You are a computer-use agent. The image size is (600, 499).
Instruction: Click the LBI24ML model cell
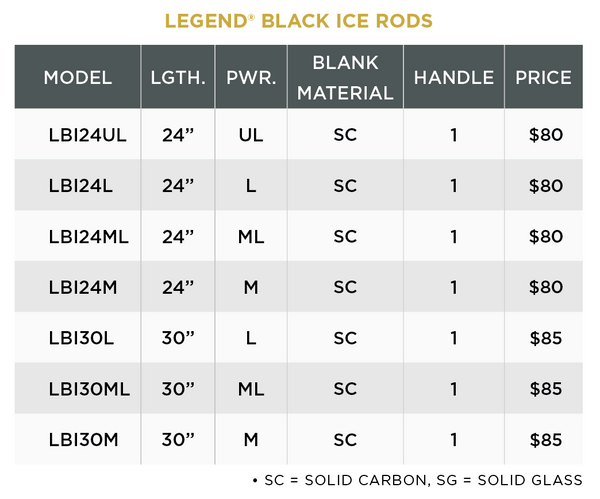[x=87, y=236]
